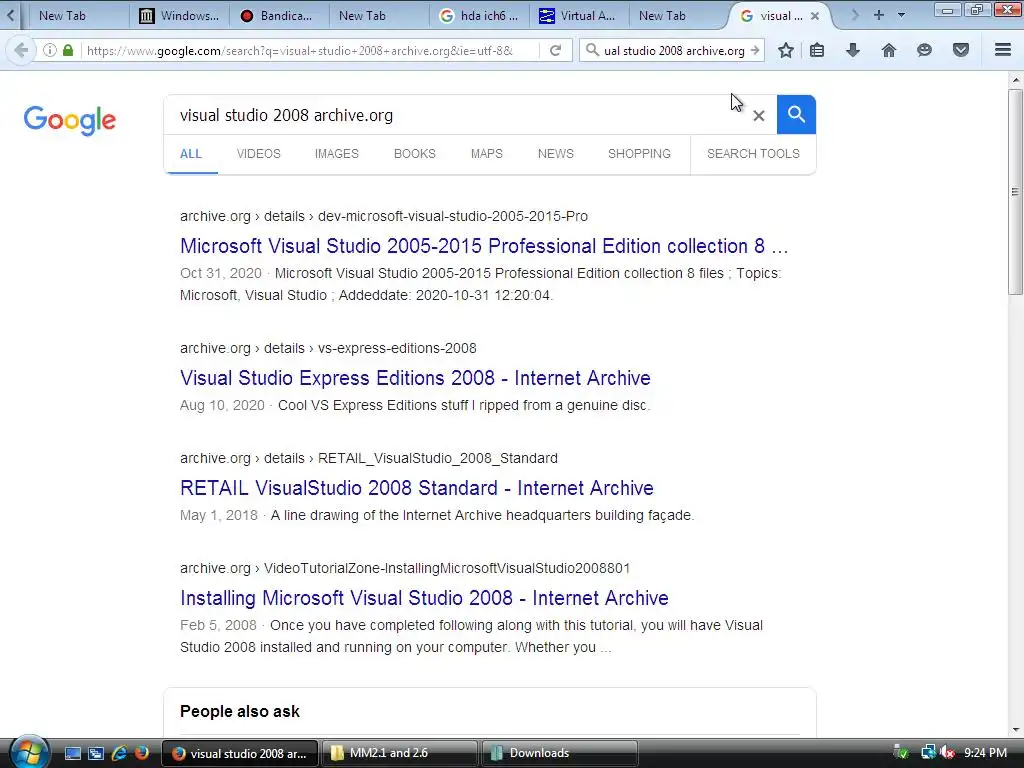Click the vertical page scrollbar thumb
Viewport: 1024px width, 768px height.
point(1015,192)
